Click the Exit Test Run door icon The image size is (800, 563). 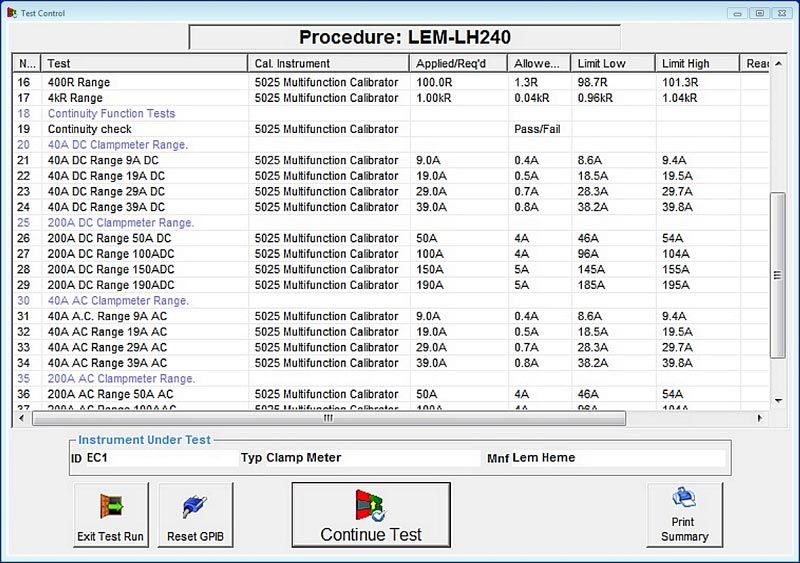click(x=111, y=507)
